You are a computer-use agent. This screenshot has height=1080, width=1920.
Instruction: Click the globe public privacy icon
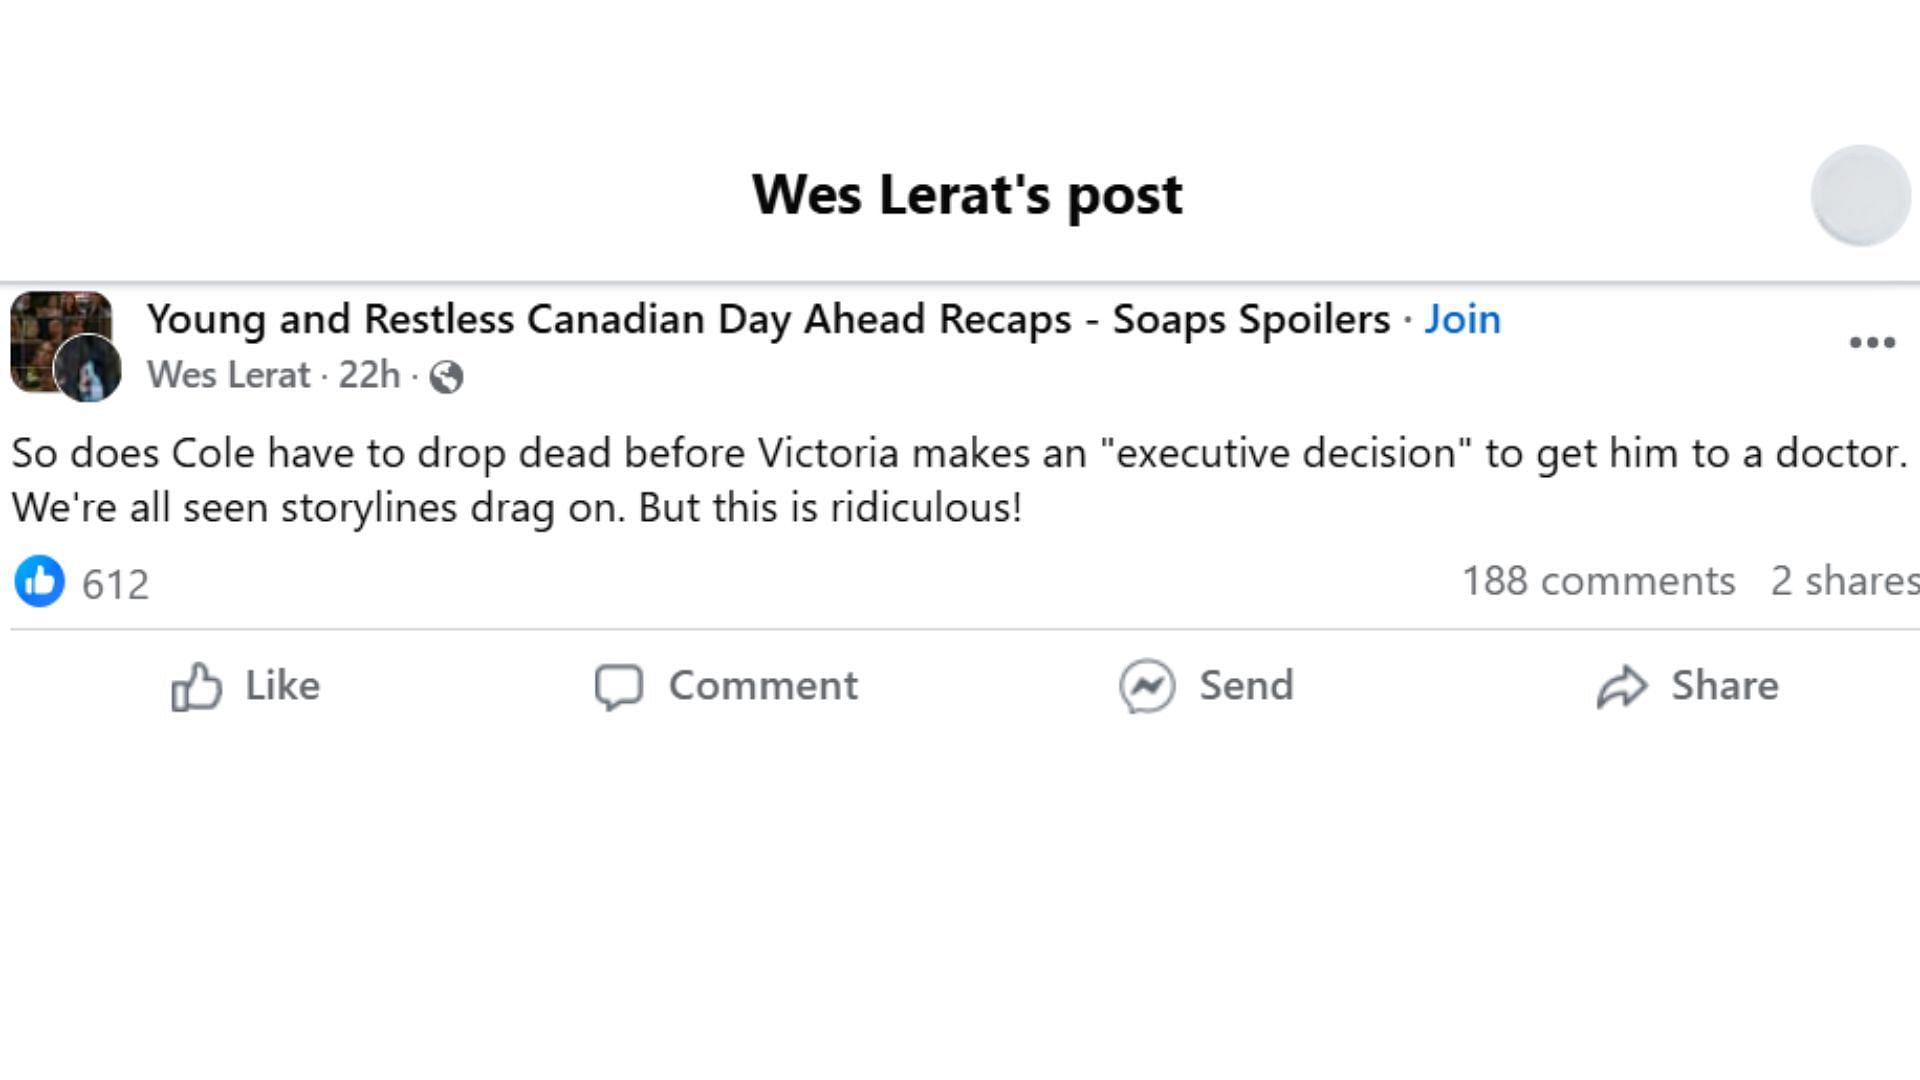(446, 377)
